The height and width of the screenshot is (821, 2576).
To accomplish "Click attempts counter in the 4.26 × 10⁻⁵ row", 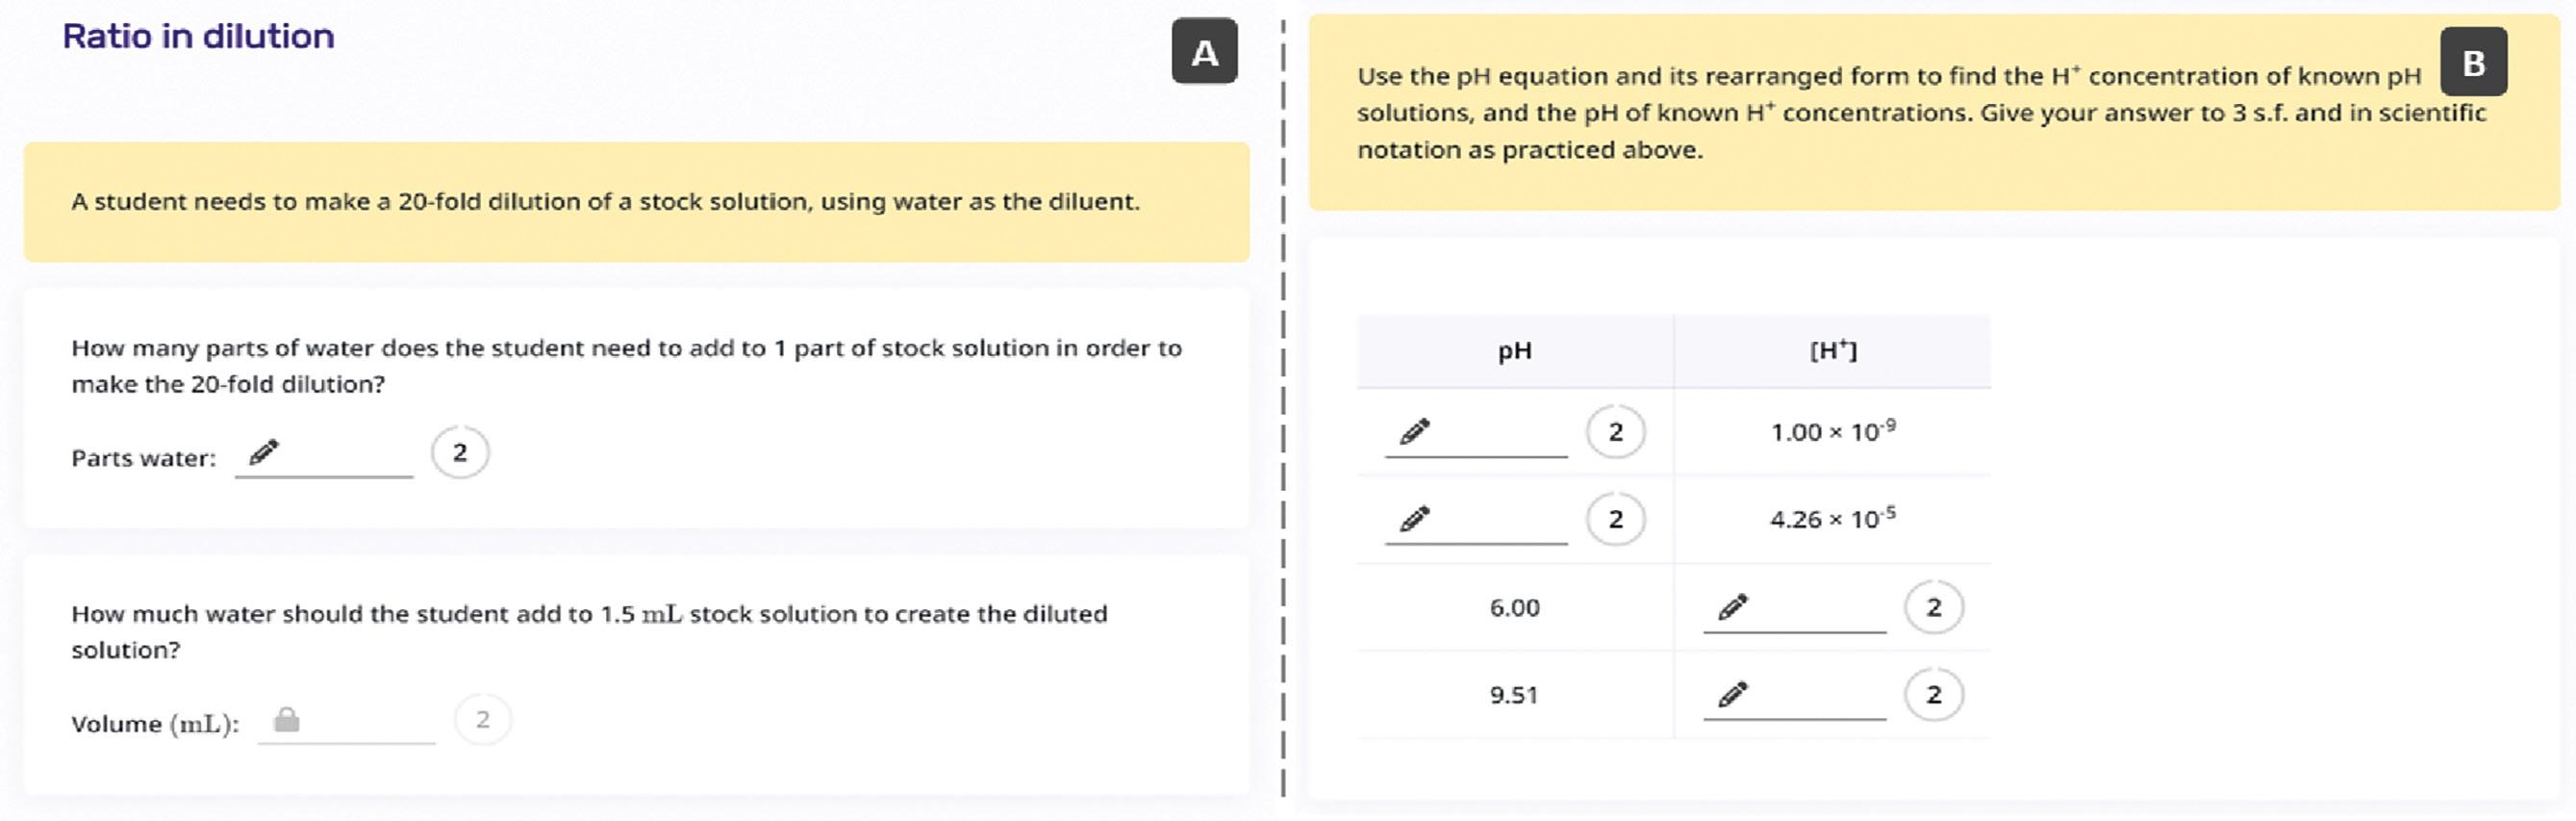I will [x=1615, y=519].
